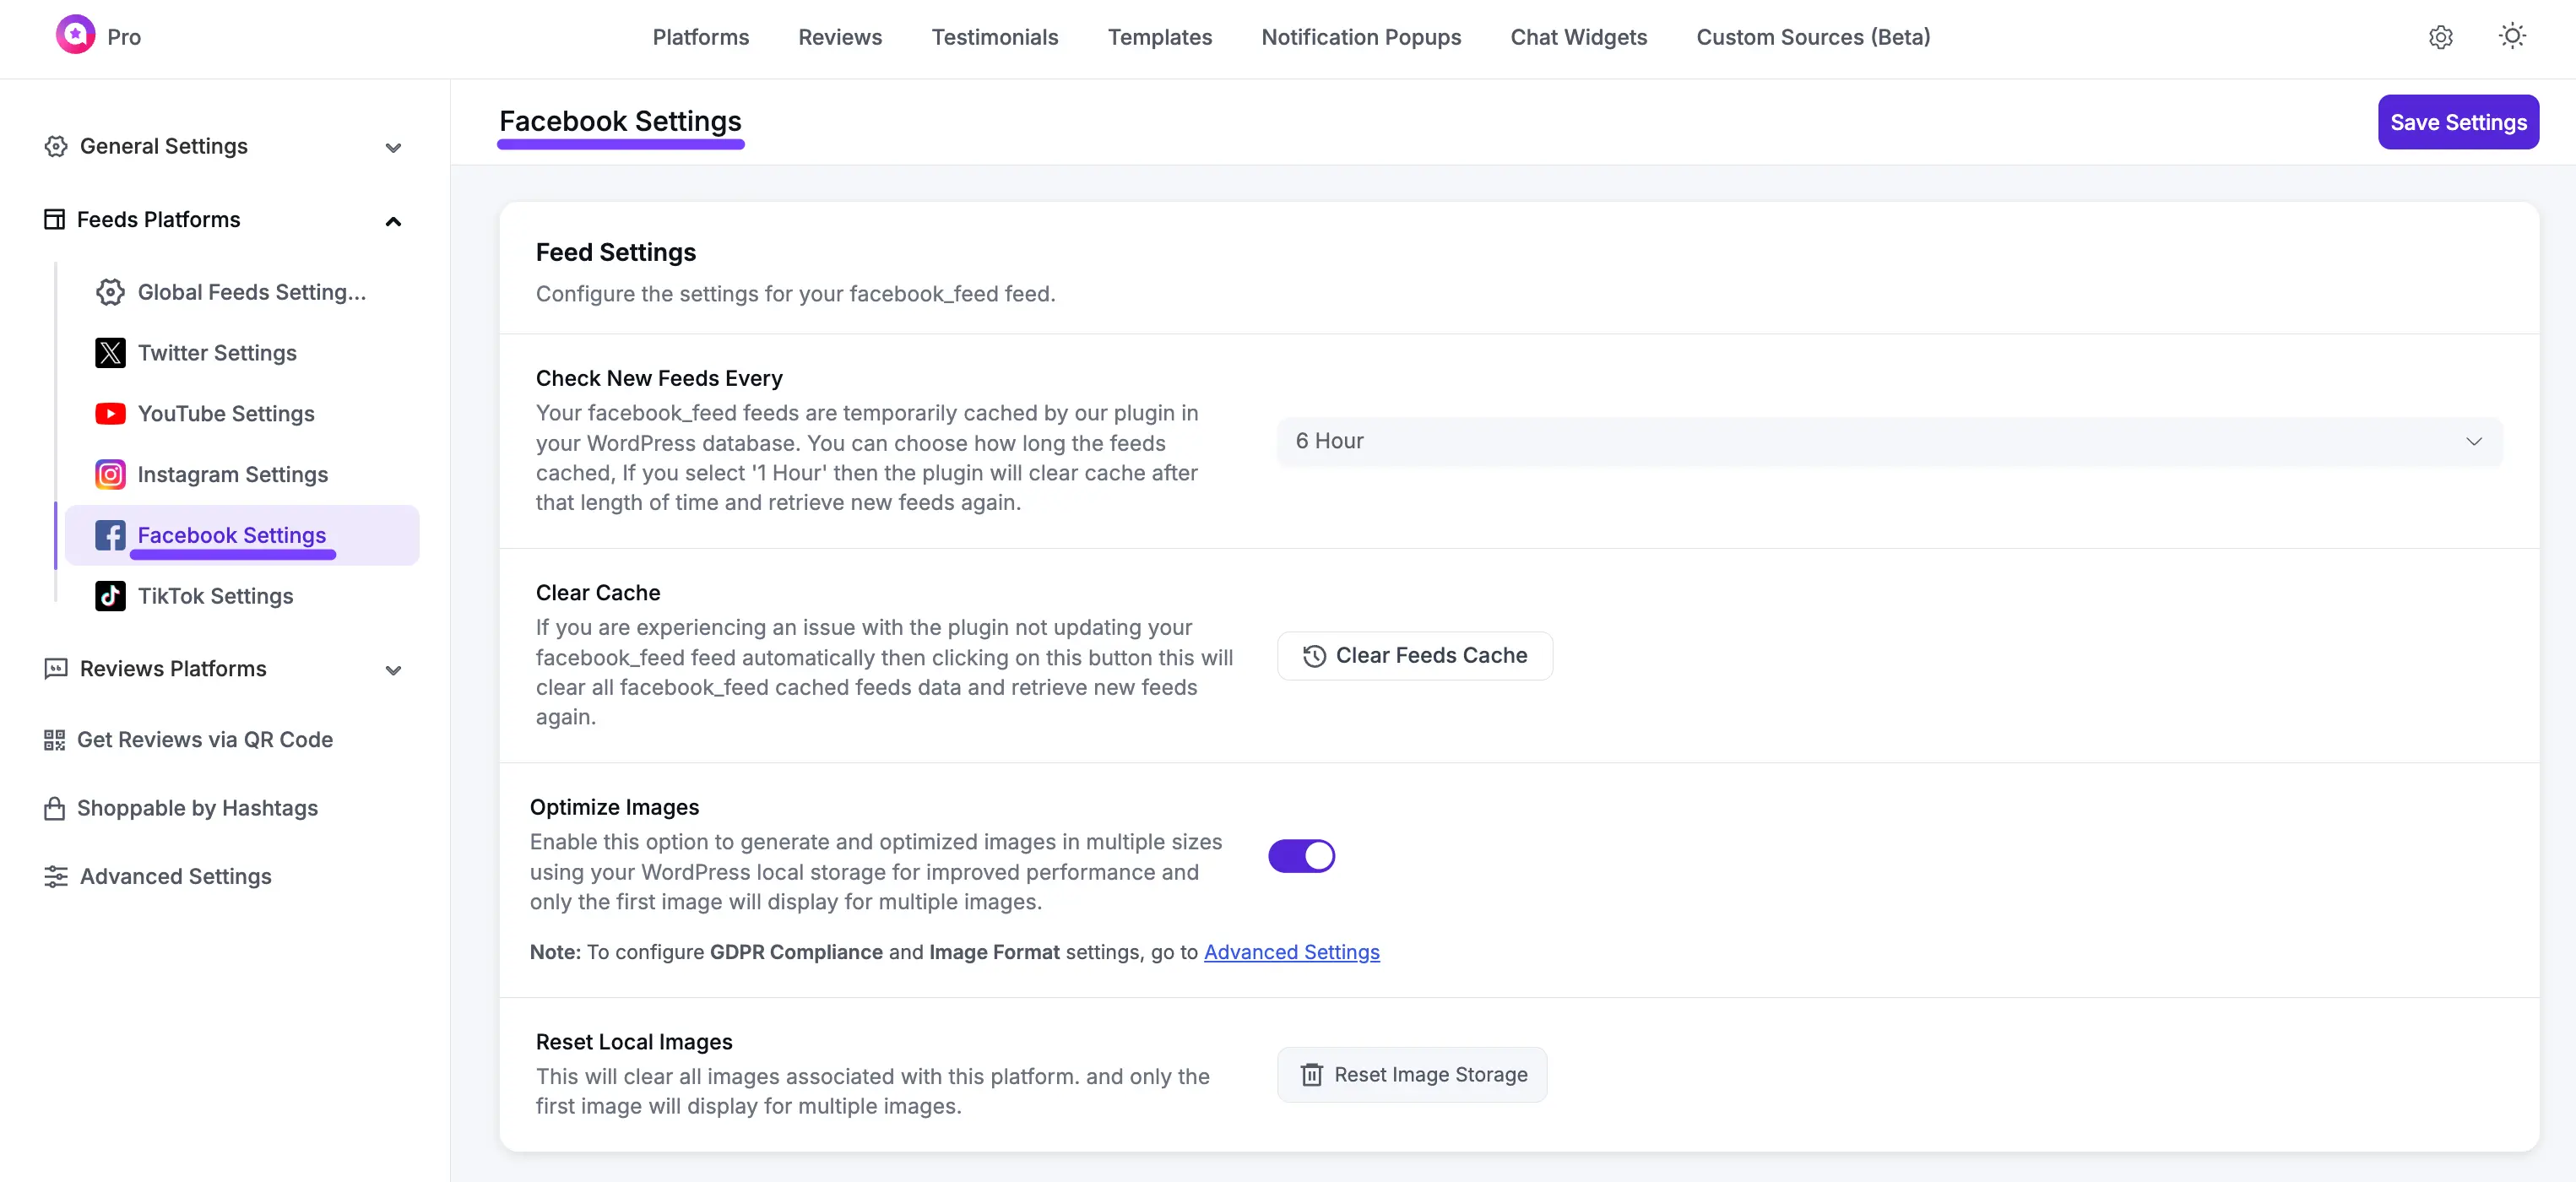Expand the Reviews Platforms section
This screenshot has height=1182, width=2576.
click(393, 670)
